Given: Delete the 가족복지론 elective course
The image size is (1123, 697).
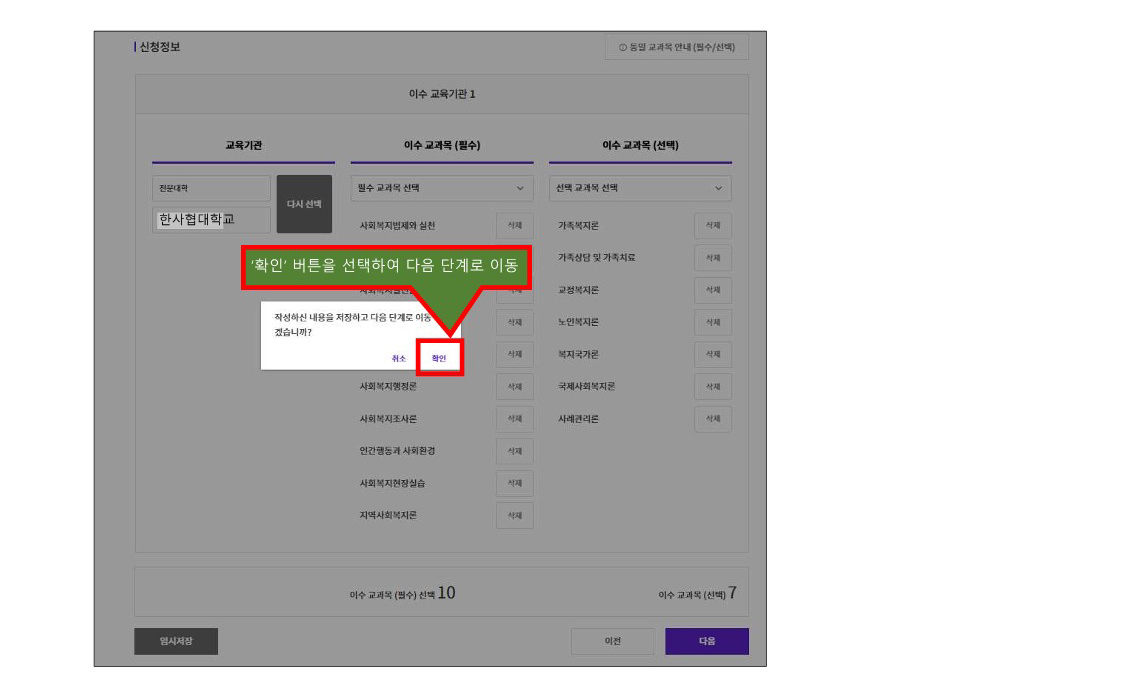Looking at the screenshot, I should [x=713, y=226].
